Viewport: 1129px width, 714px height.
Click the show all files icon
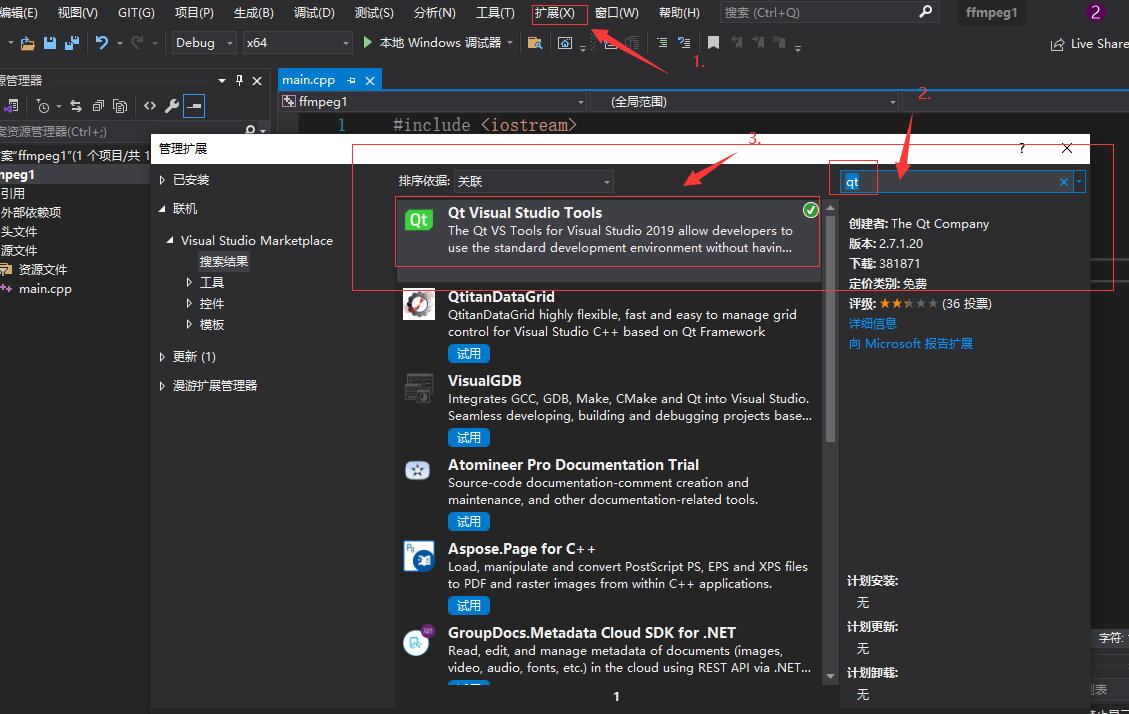[x=120, y=107]
